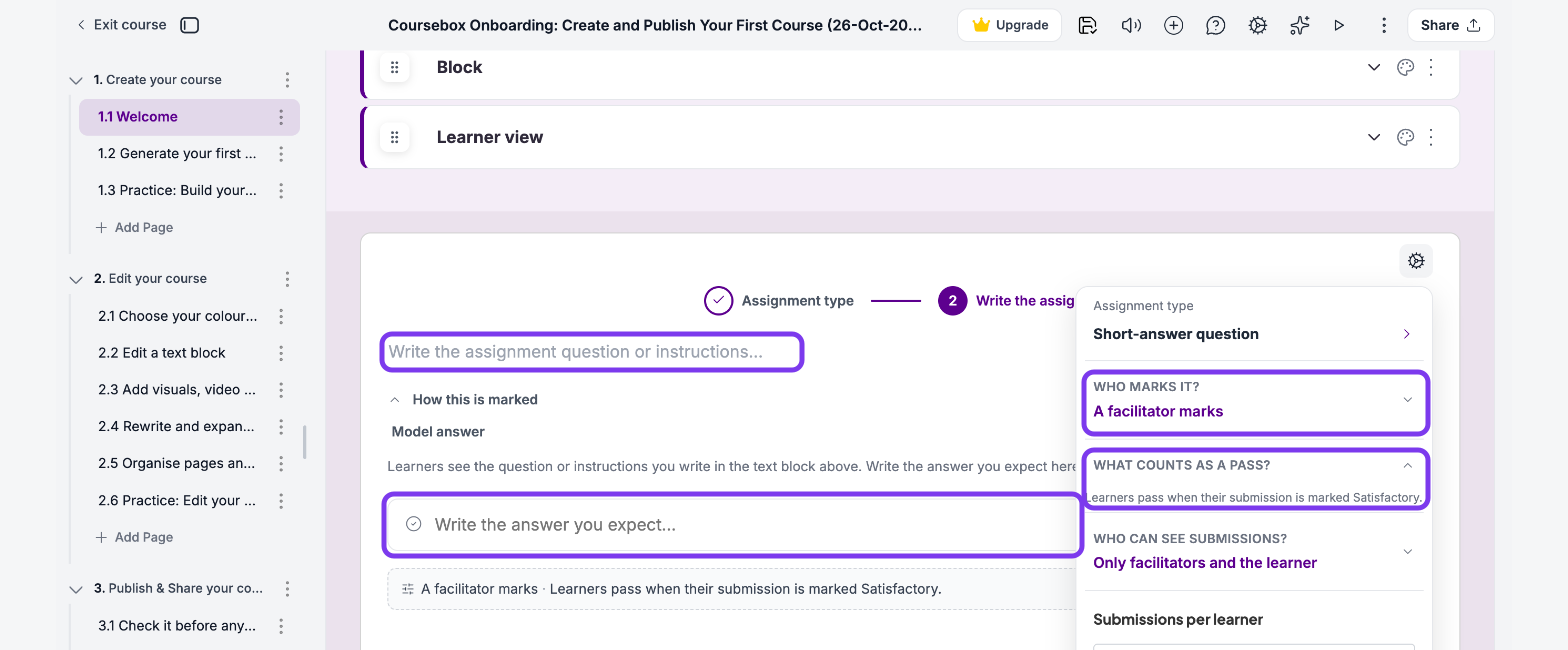Open the help question bubble icon

[x=1216, y=25]
